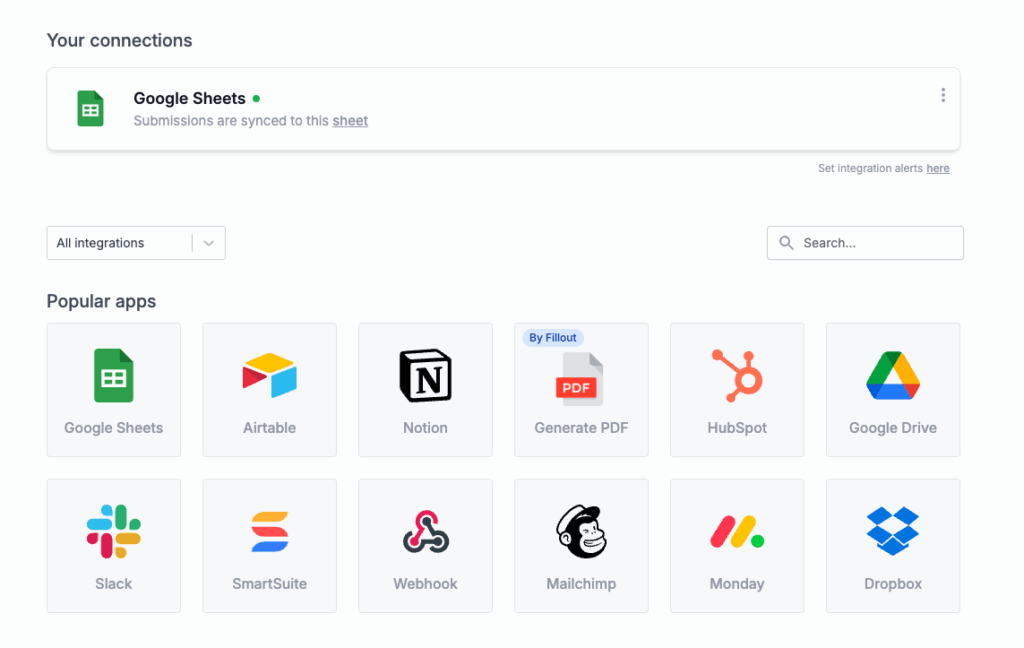Open the three-dot menu for Google Sheets connection
The image size is (1024, 648).
pyautogui.click(x=943, y=95)
